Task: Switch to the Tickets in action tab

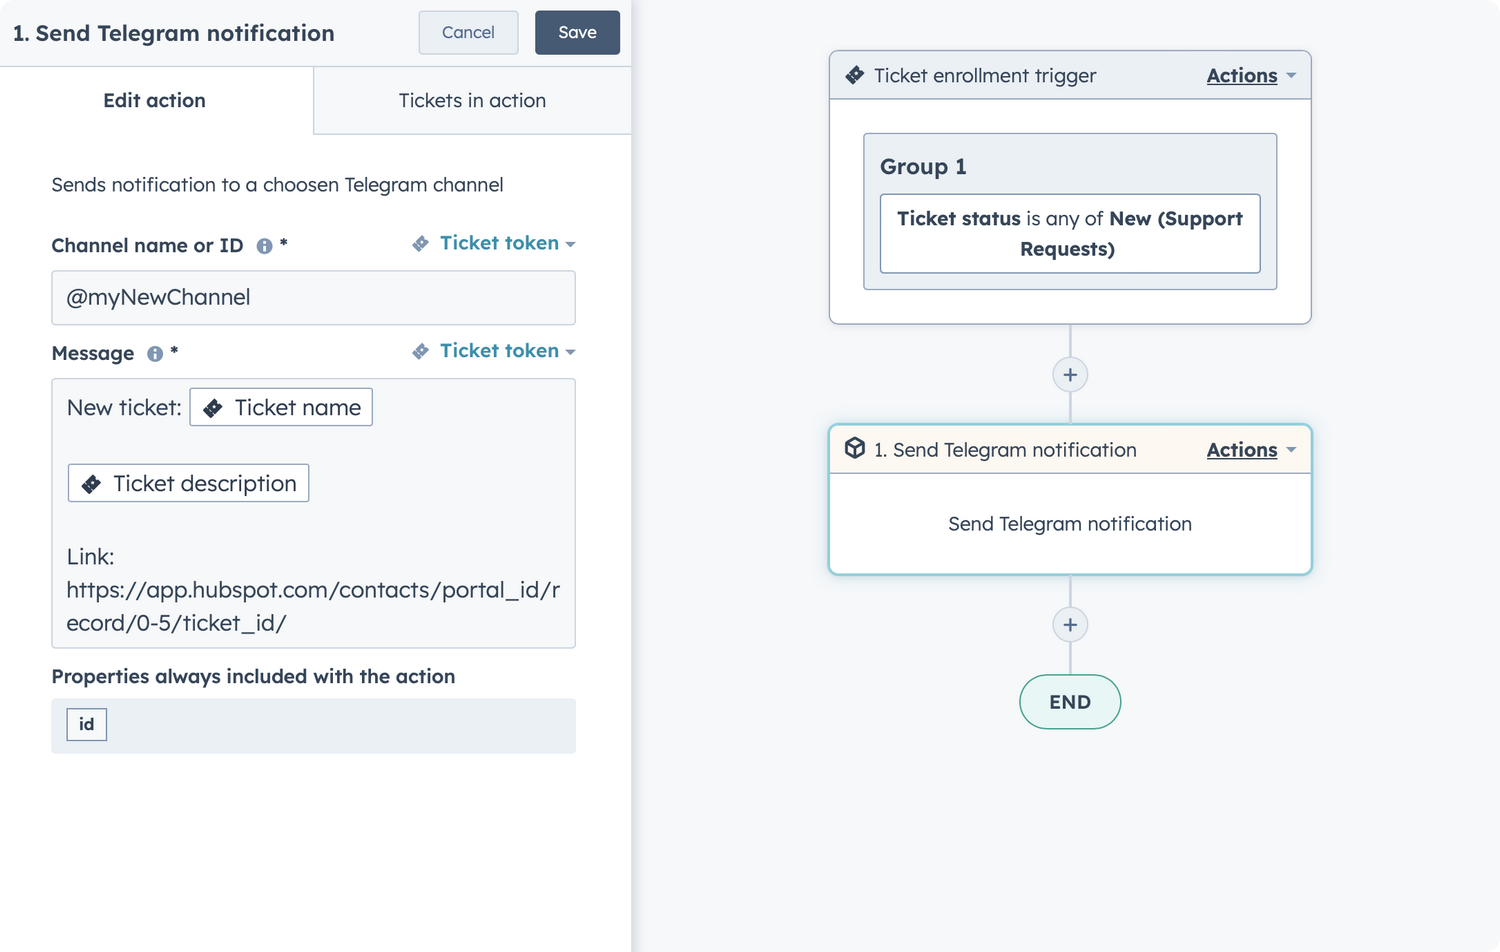Action: coord(472,100)
